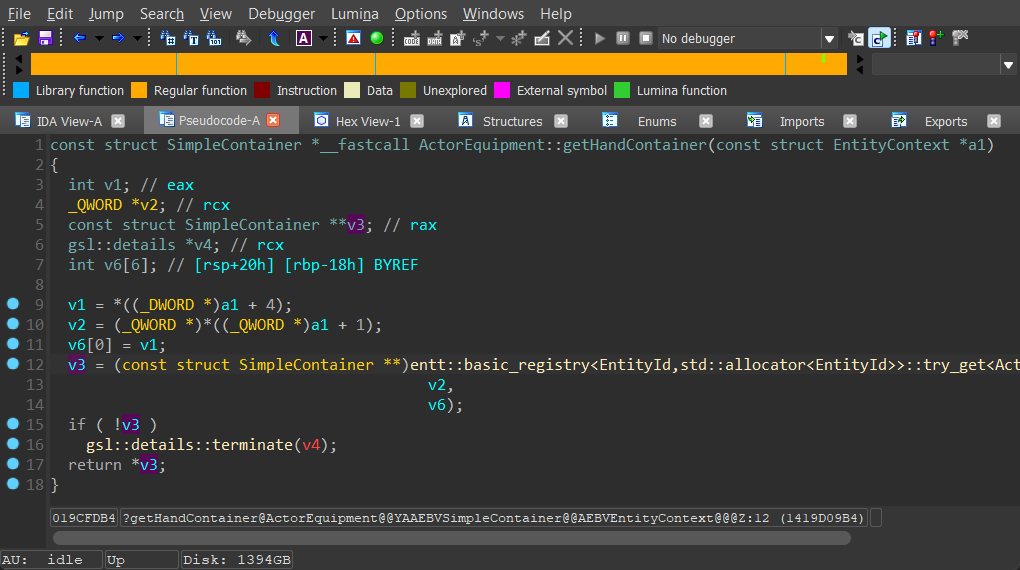Click the green circle toolbar icon
The image size is (1020, 570).
tap(376, 38)
